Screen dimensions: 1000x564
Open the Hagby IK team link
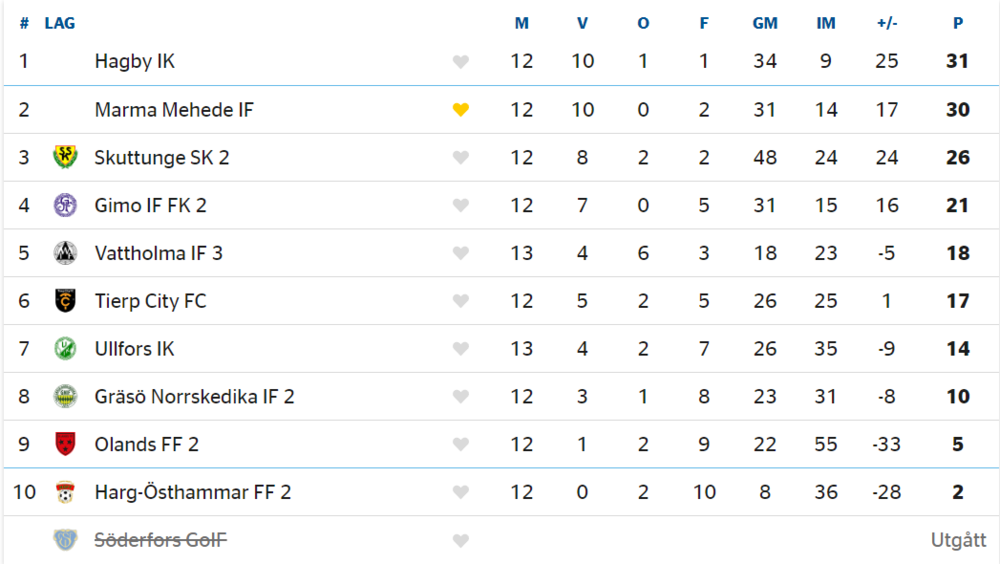pos(135,61)
